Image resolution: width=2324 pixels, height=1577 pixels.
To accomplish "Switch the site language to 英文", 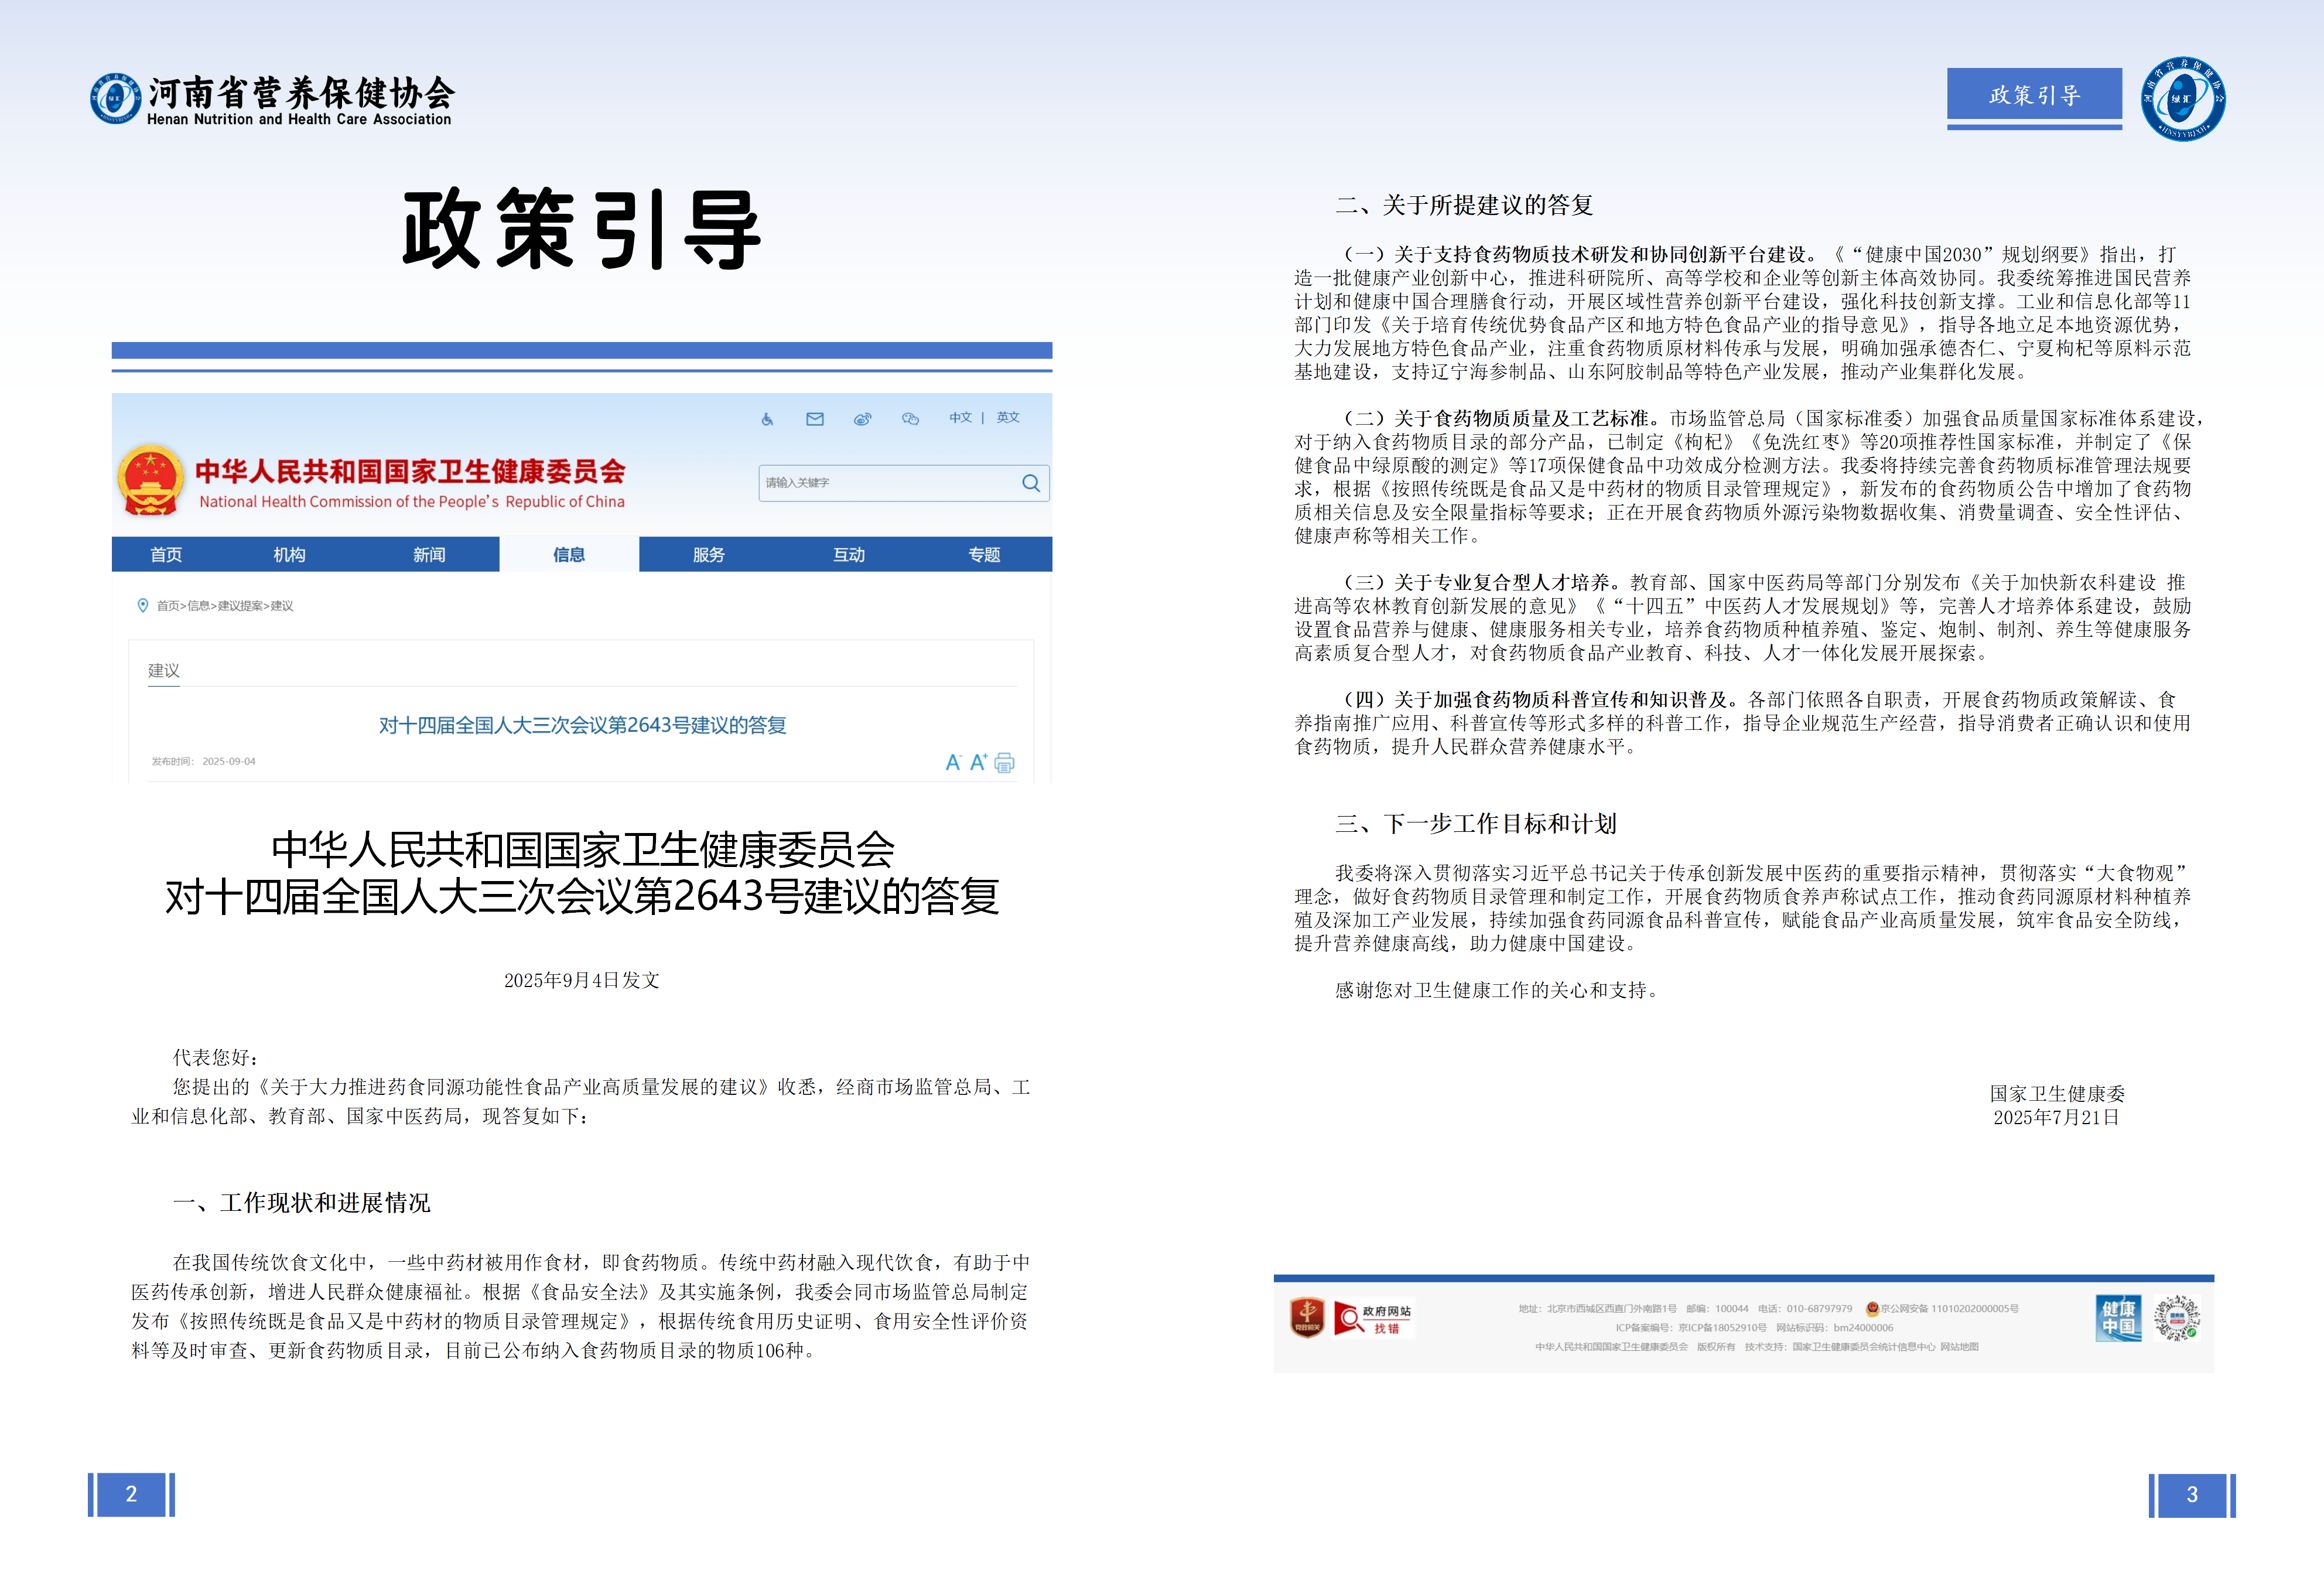I will tap(1007, 418).
